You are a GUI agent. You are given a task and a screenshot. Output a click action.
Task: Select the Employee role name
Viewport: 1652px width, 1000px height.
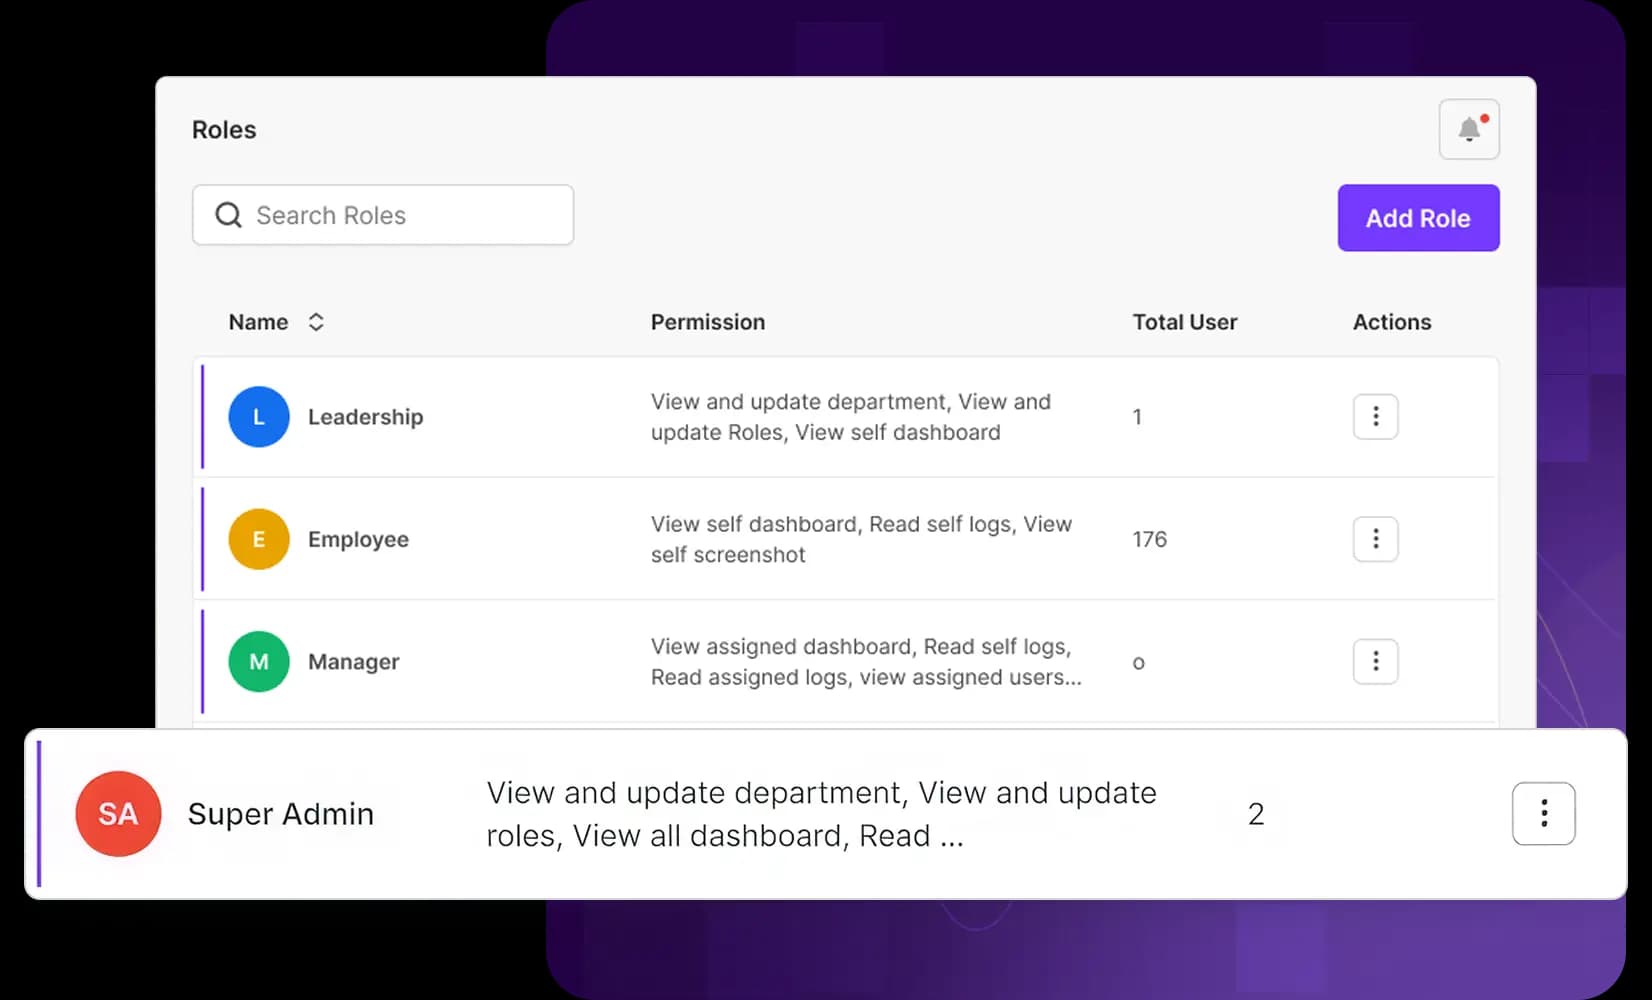358,539
